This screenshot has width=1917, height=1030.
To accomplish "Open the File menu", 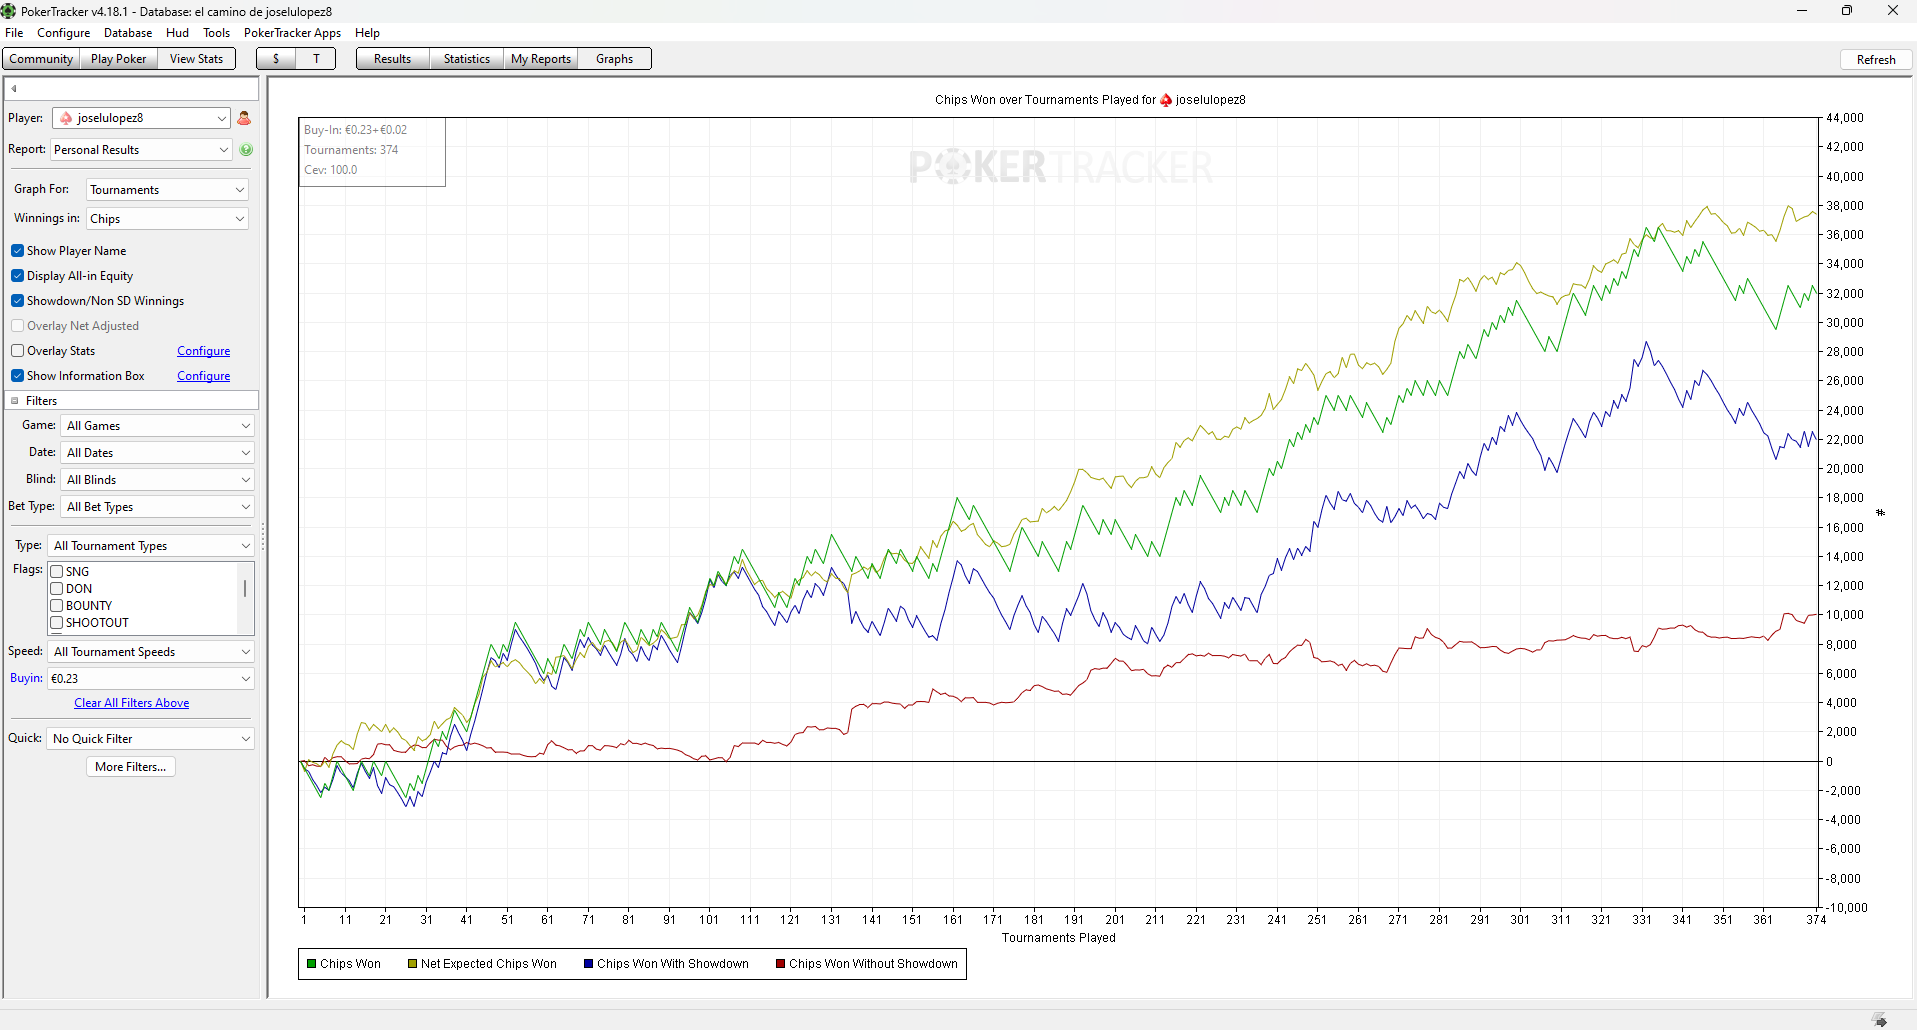I will 14,33.
